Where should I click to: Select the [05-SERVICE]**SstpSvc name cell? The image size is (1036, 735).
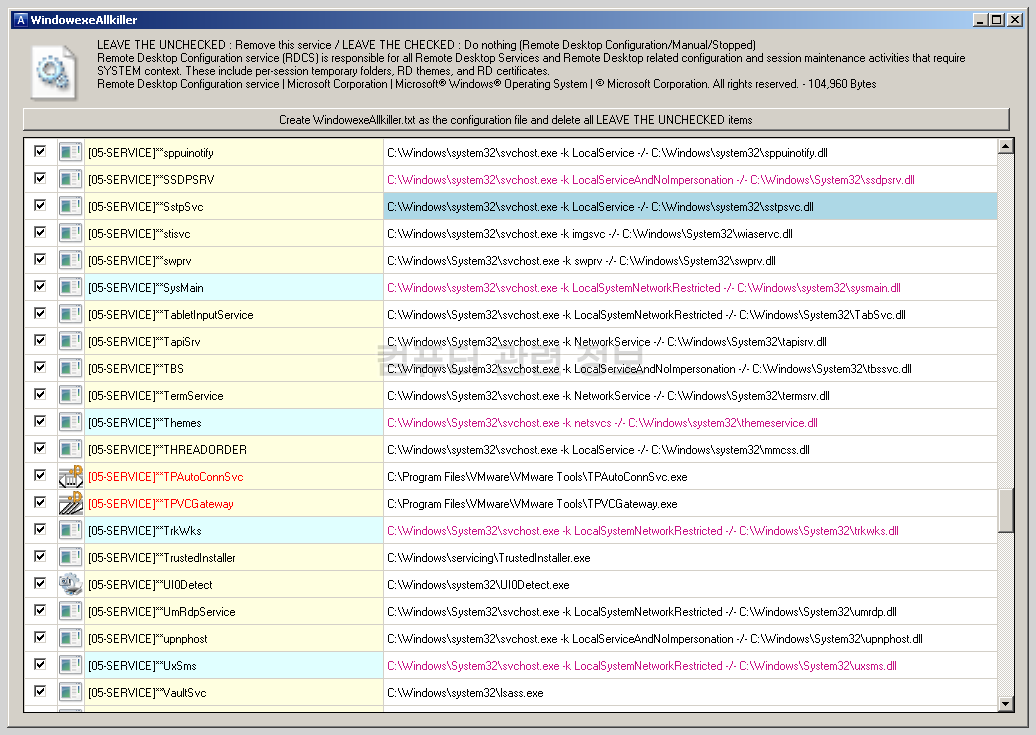(x=234, y=207)
